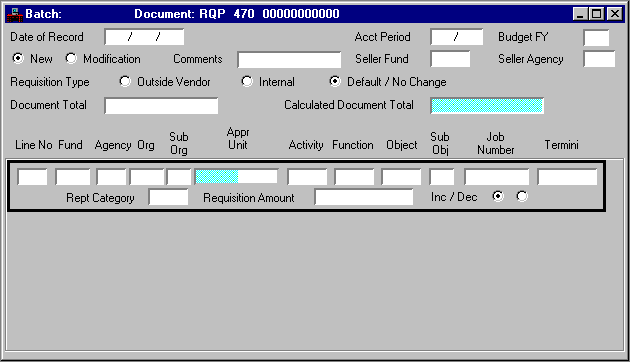
Task: Click the 'Calculated Document Total' label
Action: (x=349, y=105)
